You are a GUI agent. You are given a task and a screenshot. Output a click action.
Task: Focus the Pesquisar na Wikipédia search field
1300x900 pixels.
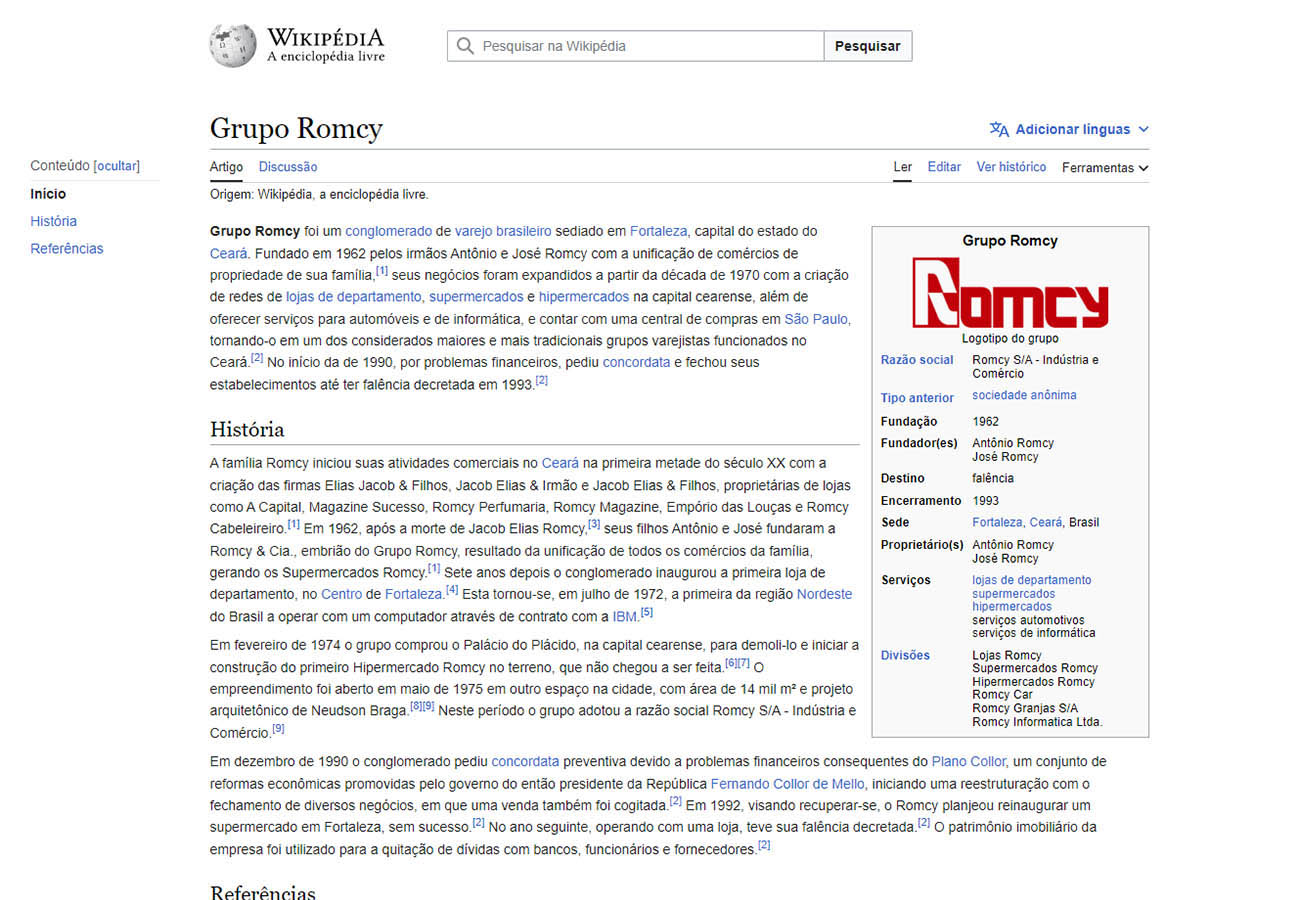coord(636,46)
